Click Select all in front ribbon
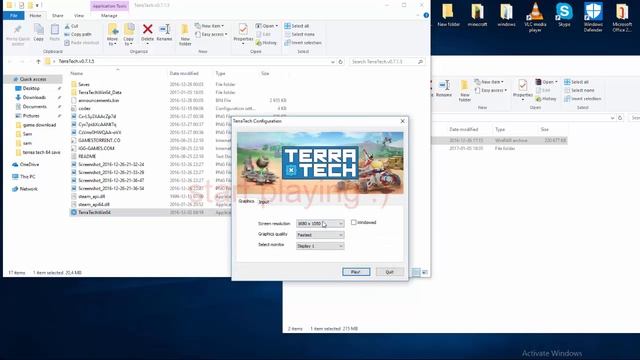This screenshot has width=640, height=360. coord(297,26)
